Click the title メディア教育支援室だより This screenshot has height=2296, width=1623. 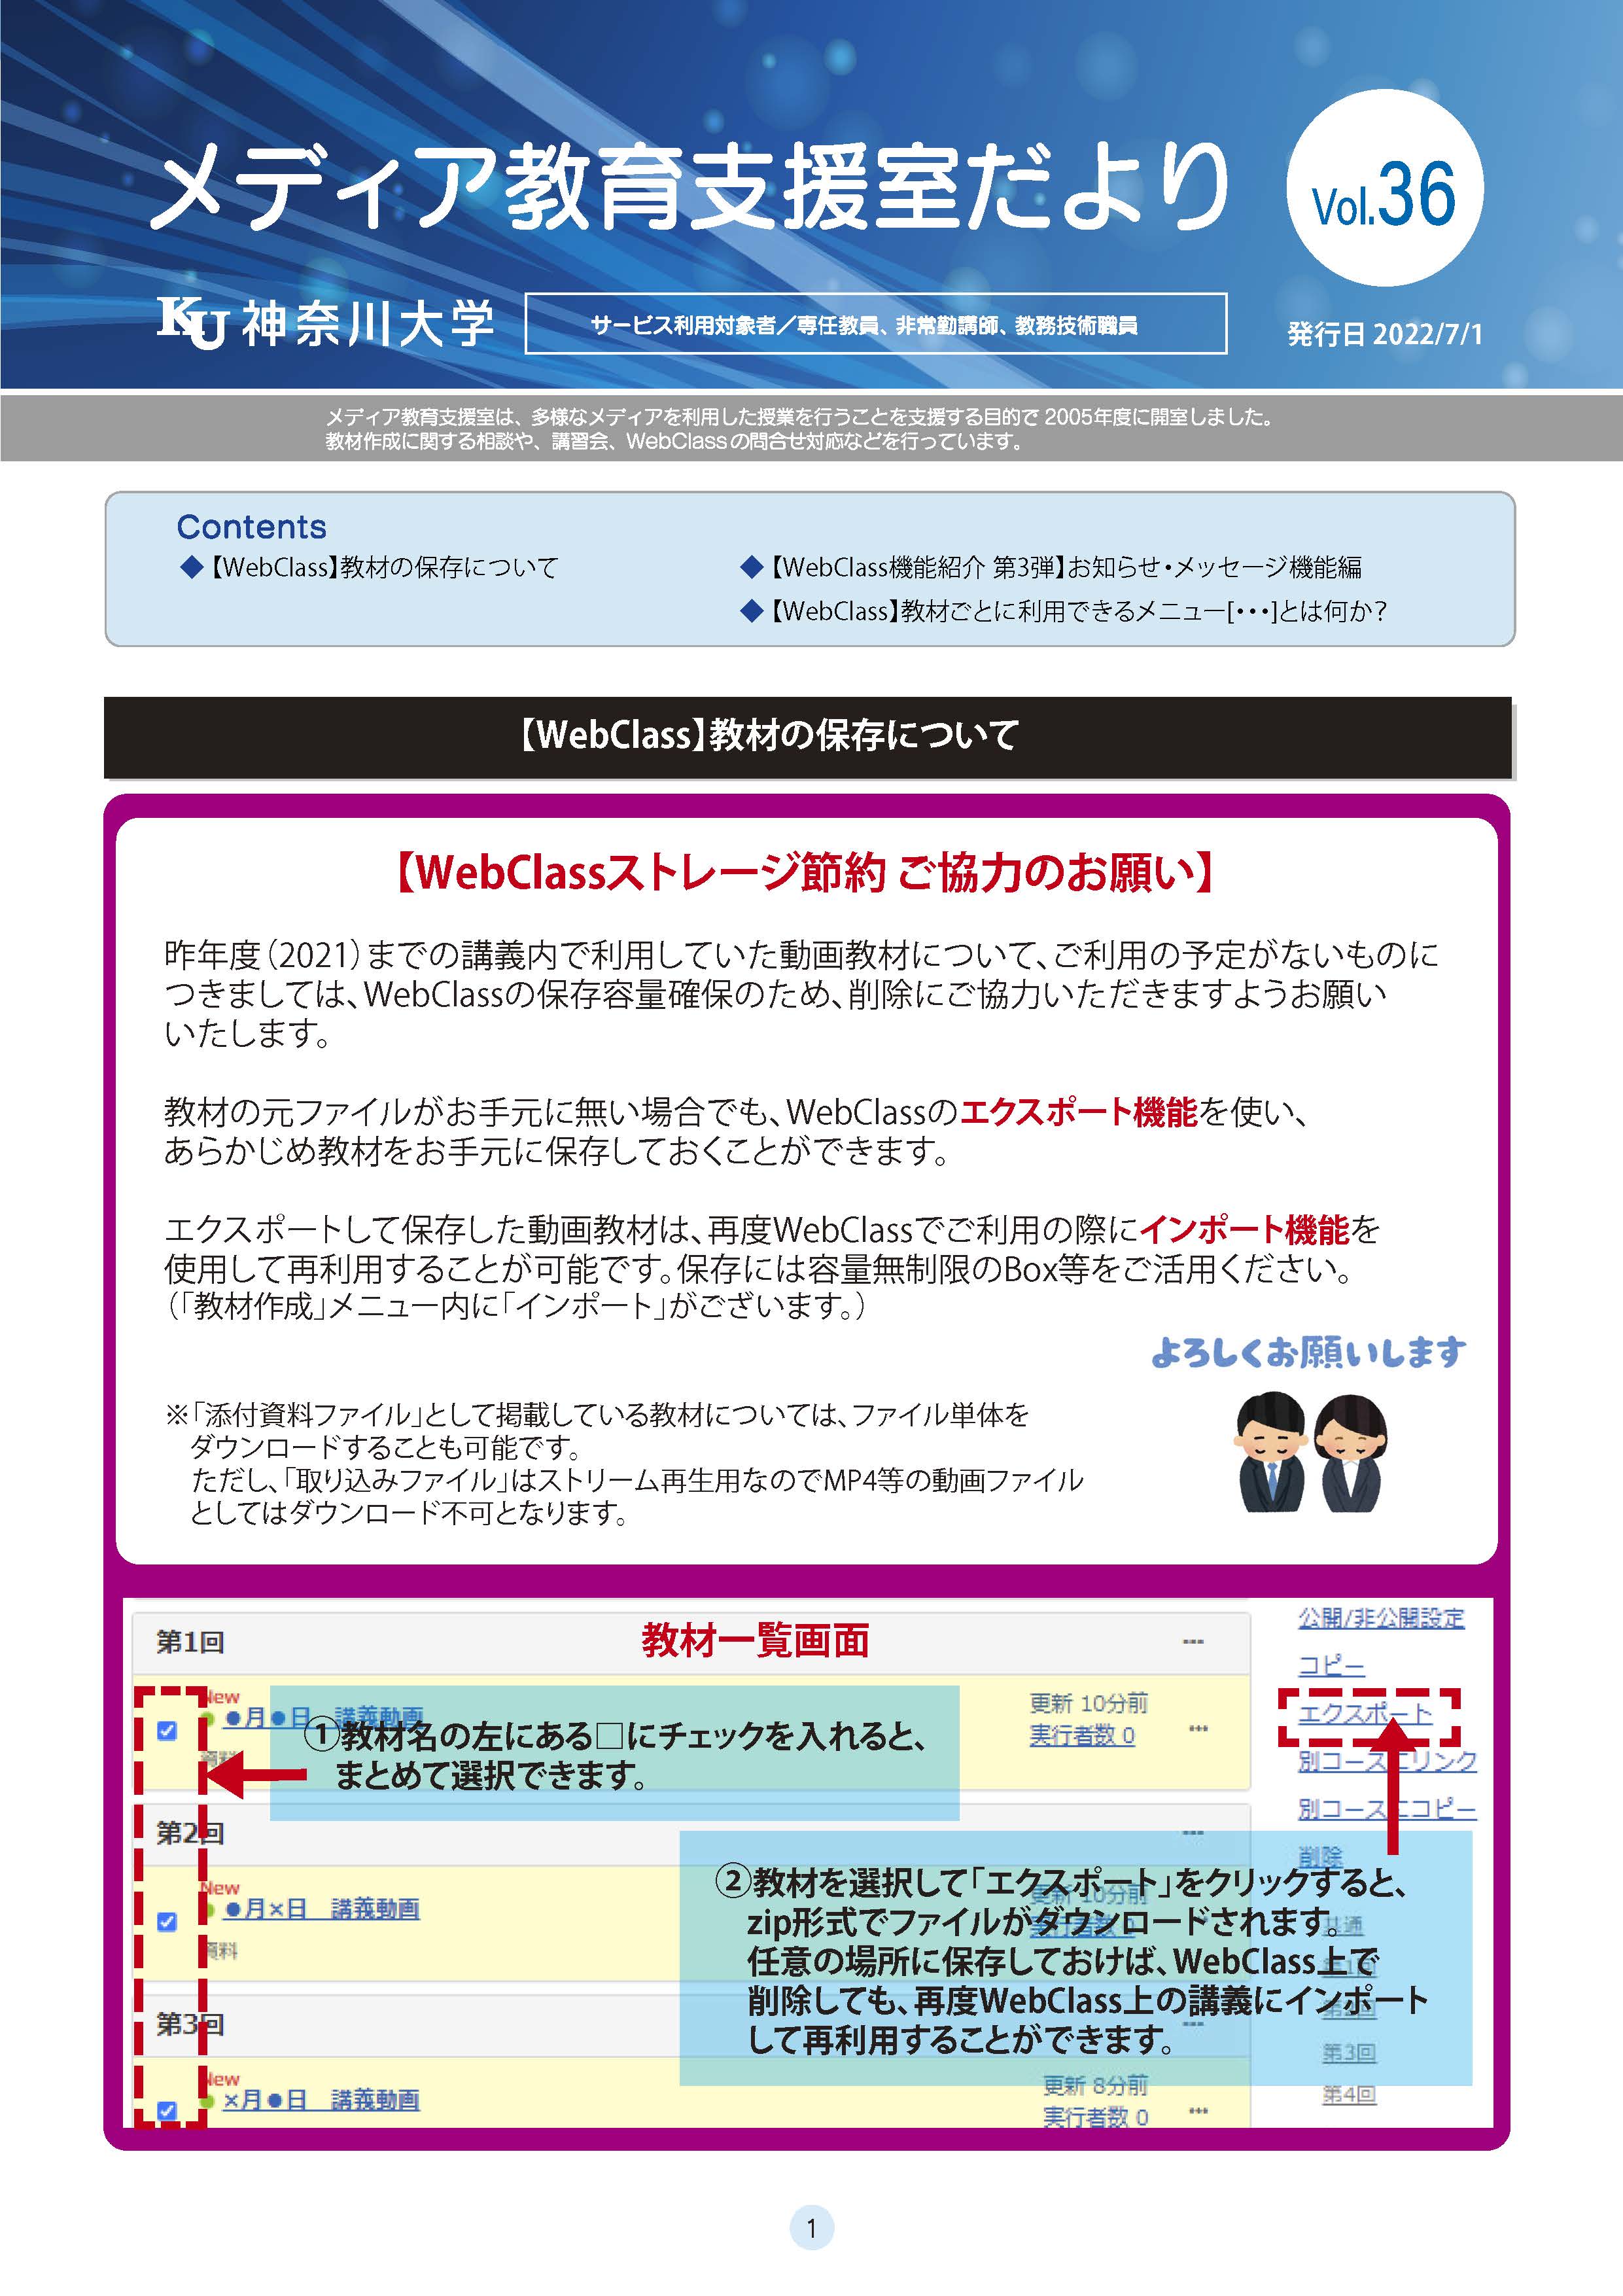coord(690,186)
